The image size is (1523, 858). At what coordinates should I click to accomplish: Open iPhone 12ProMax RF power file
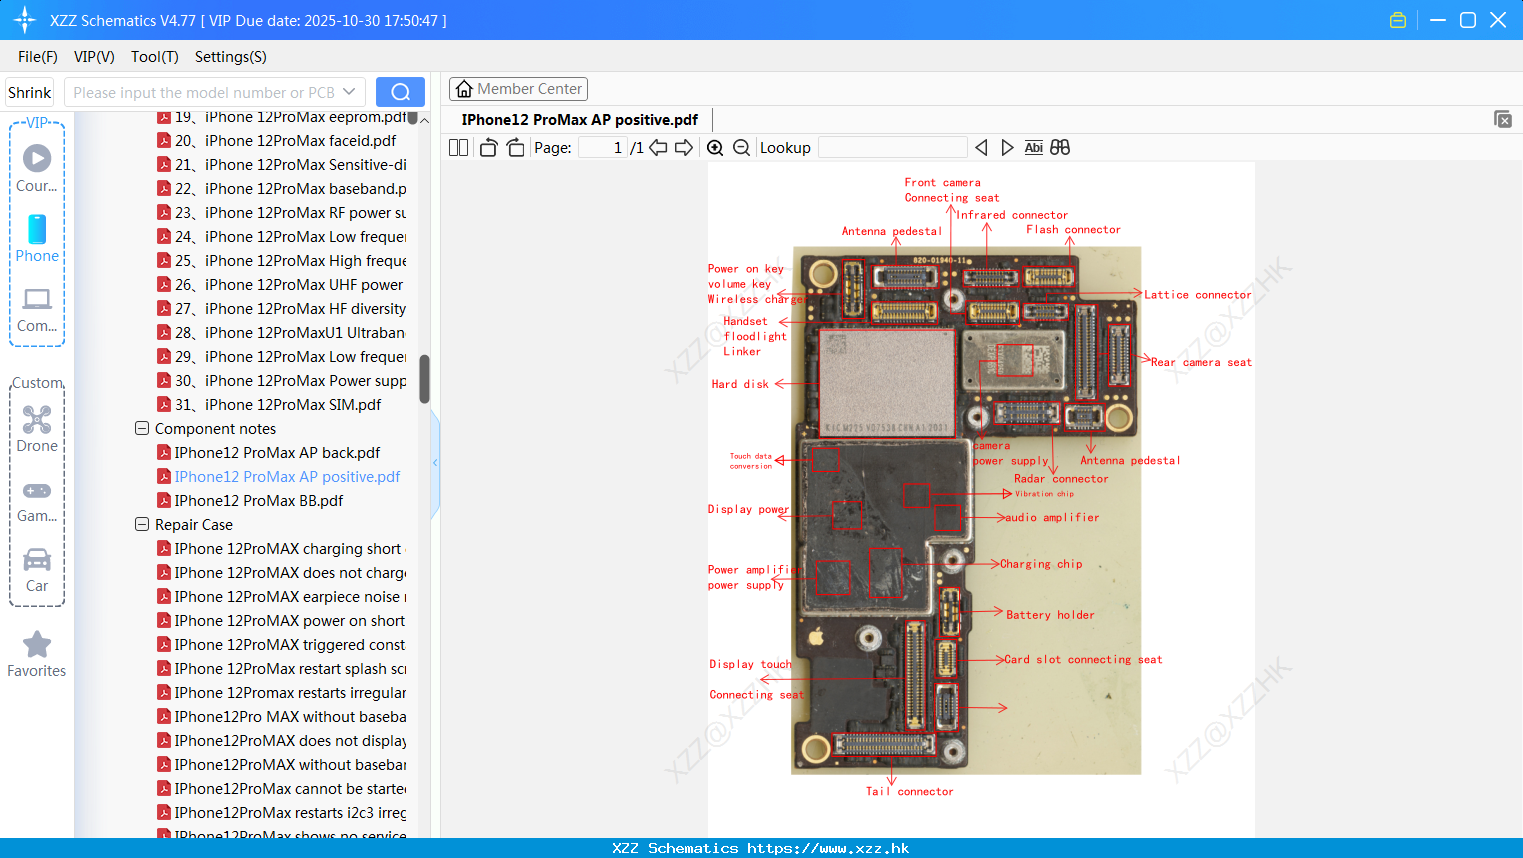pyautogui.click(x=281, y=213)
